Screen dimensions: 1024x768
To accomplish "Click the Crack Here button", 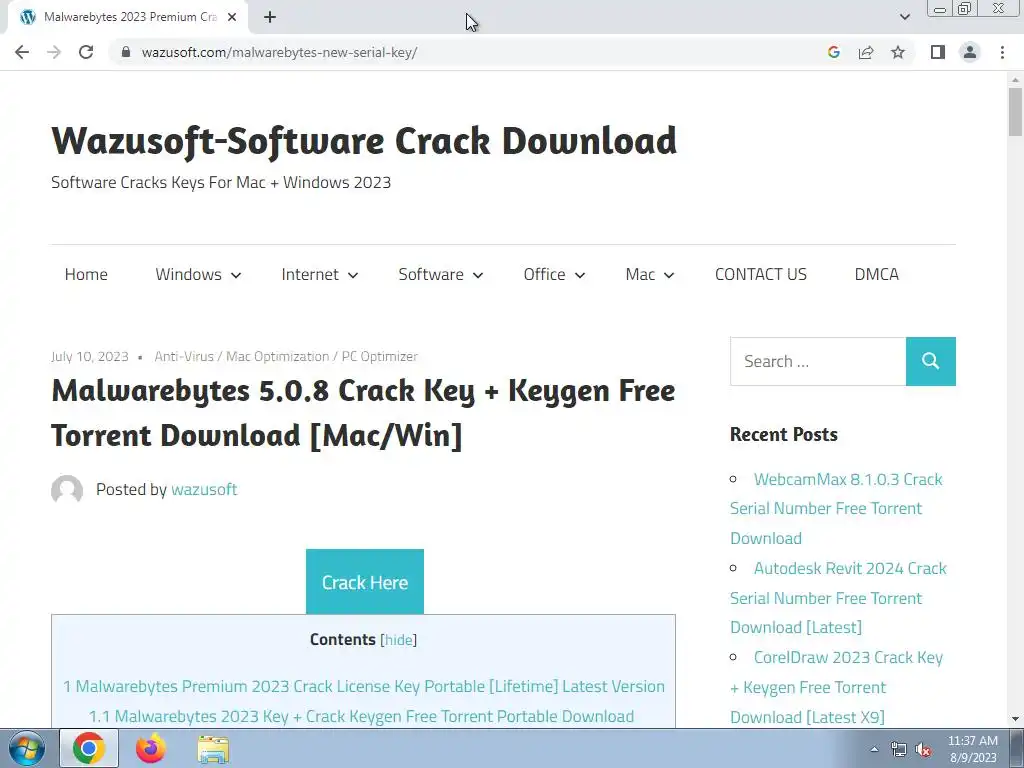I will tap(364, 582).
